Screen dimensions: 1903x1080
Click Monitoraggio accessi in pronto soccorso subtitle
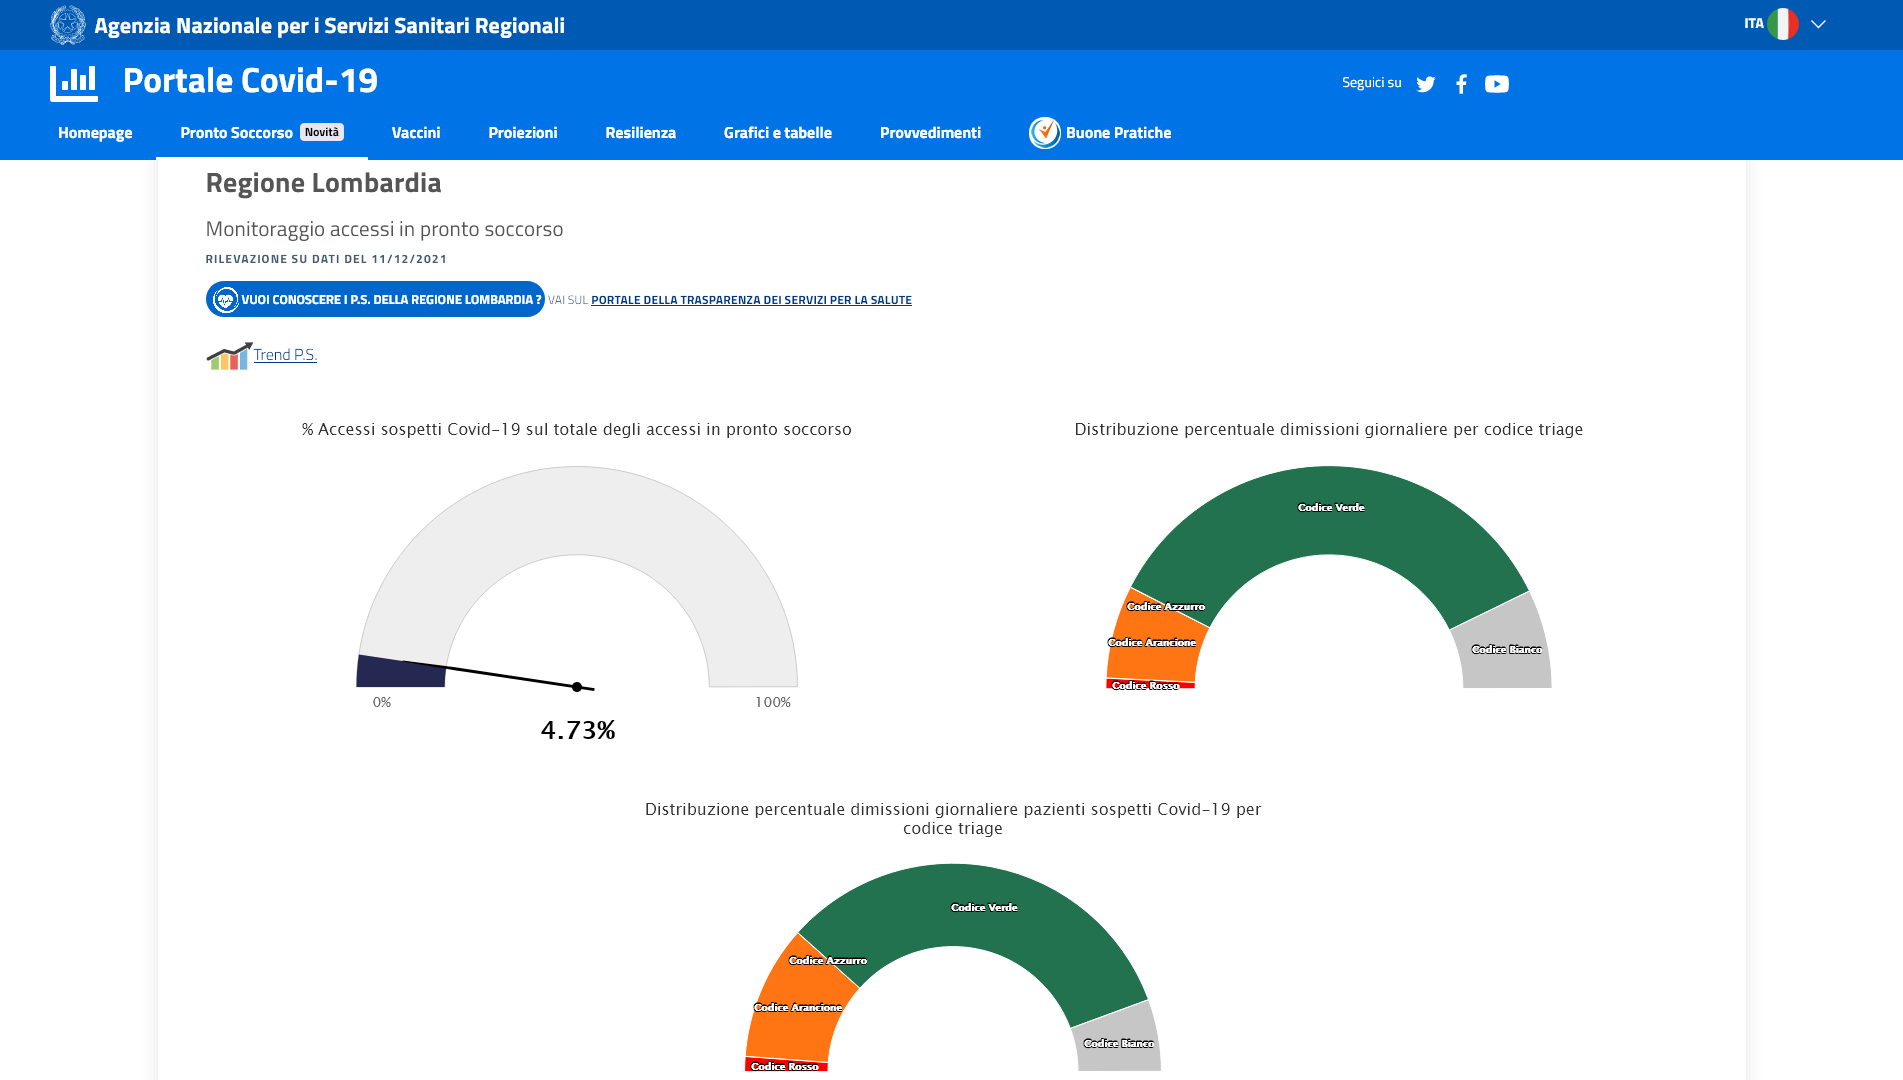pos(384,229)
